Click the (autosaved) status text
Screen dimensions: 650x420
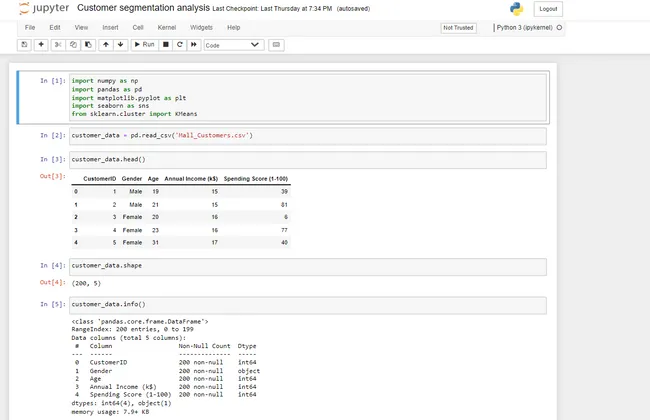(353, 9)
